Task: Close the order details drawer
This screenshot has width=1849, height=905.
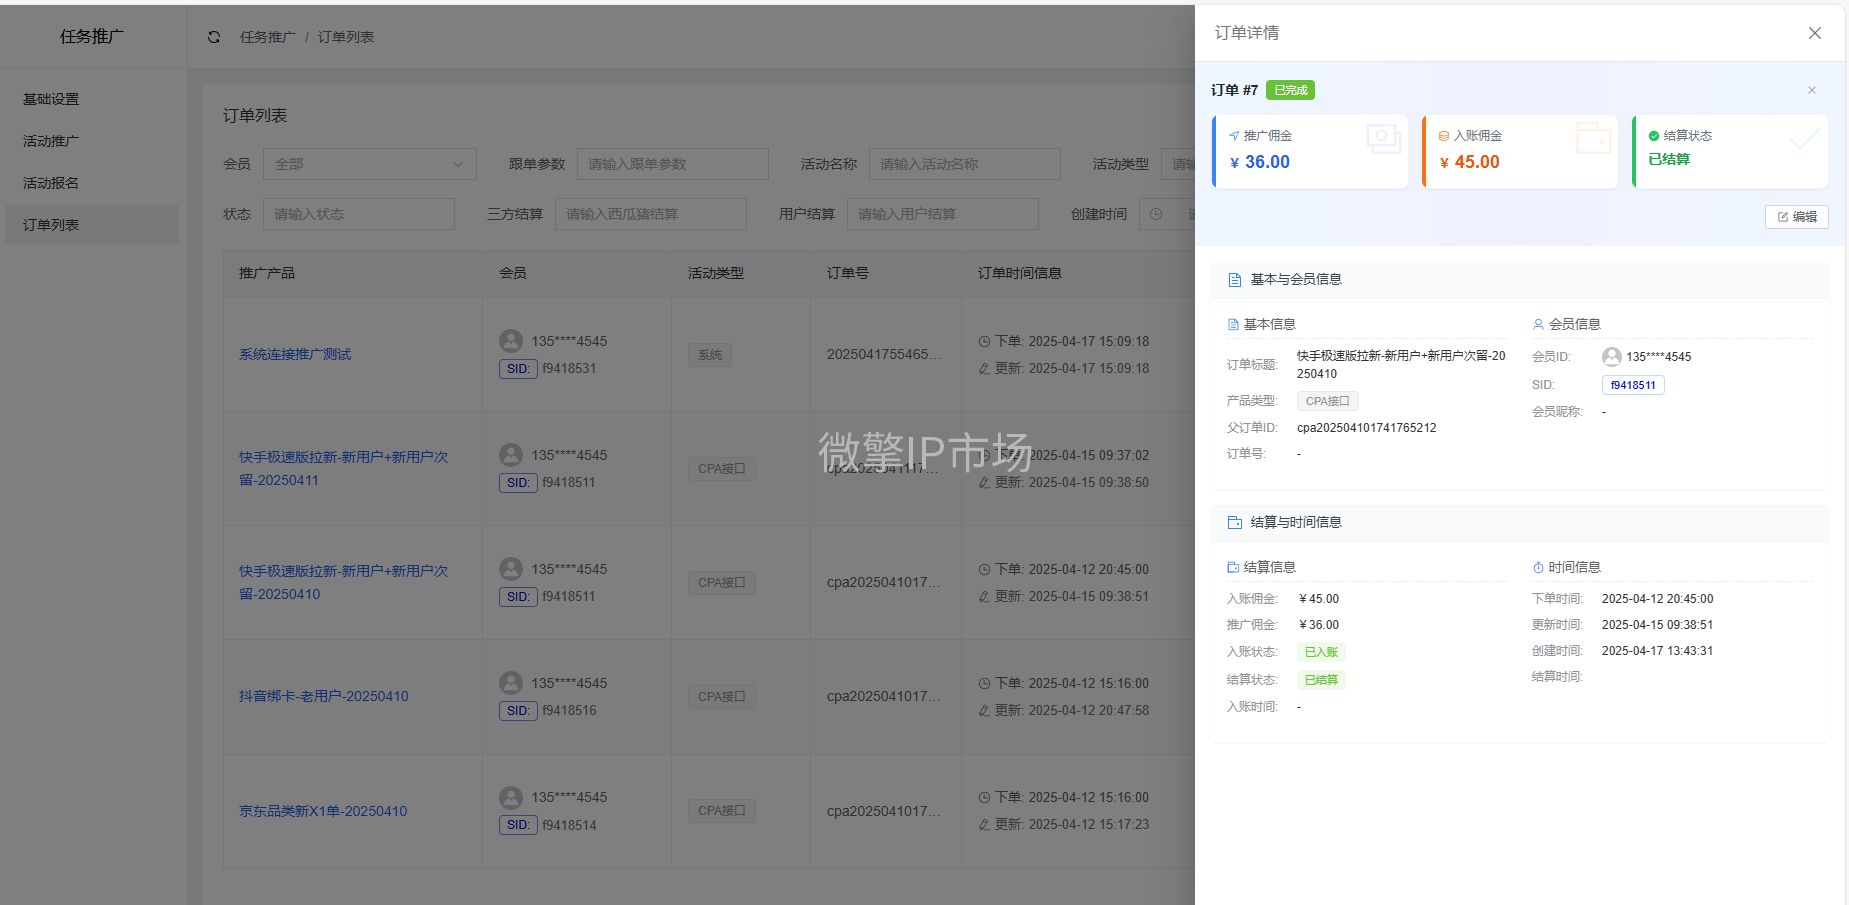Action: pyautogui.click(x=1814, y=33)
